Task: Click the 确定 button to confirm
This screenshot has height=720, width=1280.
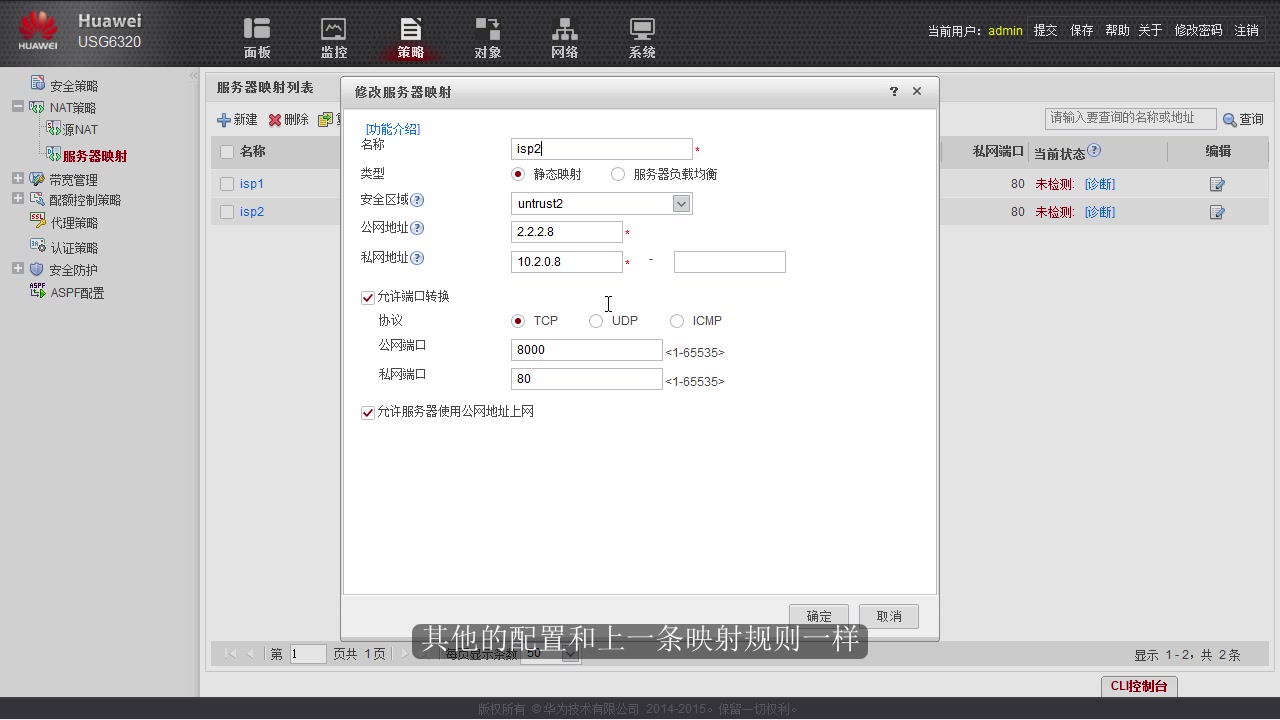Action: point(818,616)
